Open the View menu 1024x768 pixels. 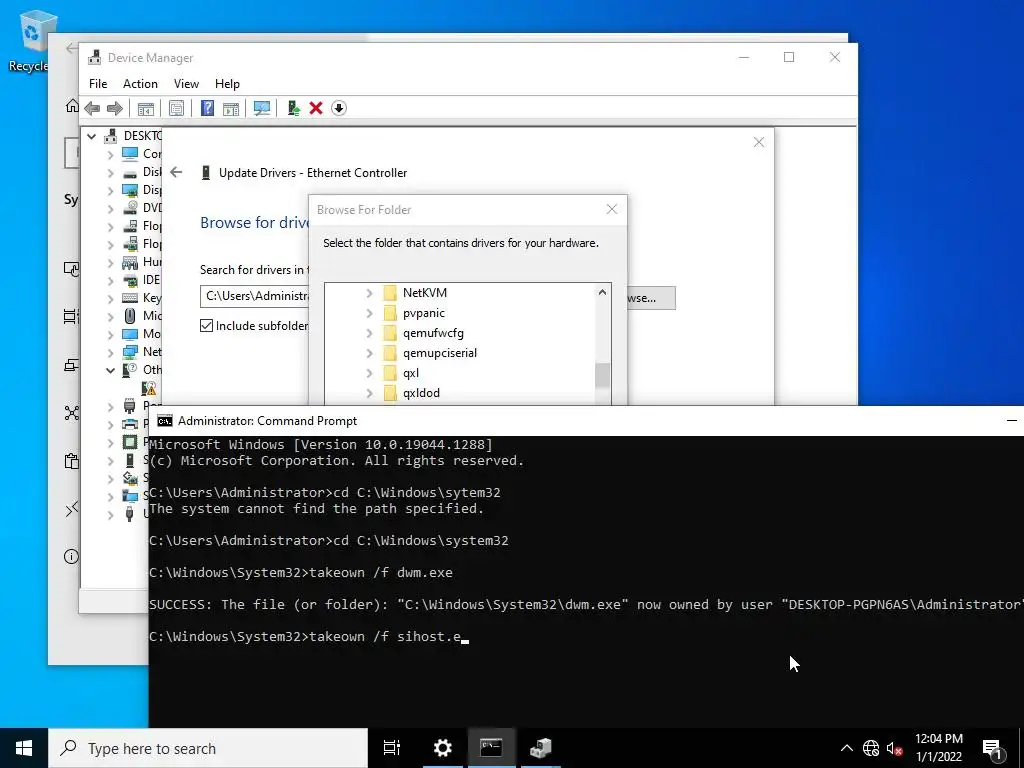tap(186, 84)
